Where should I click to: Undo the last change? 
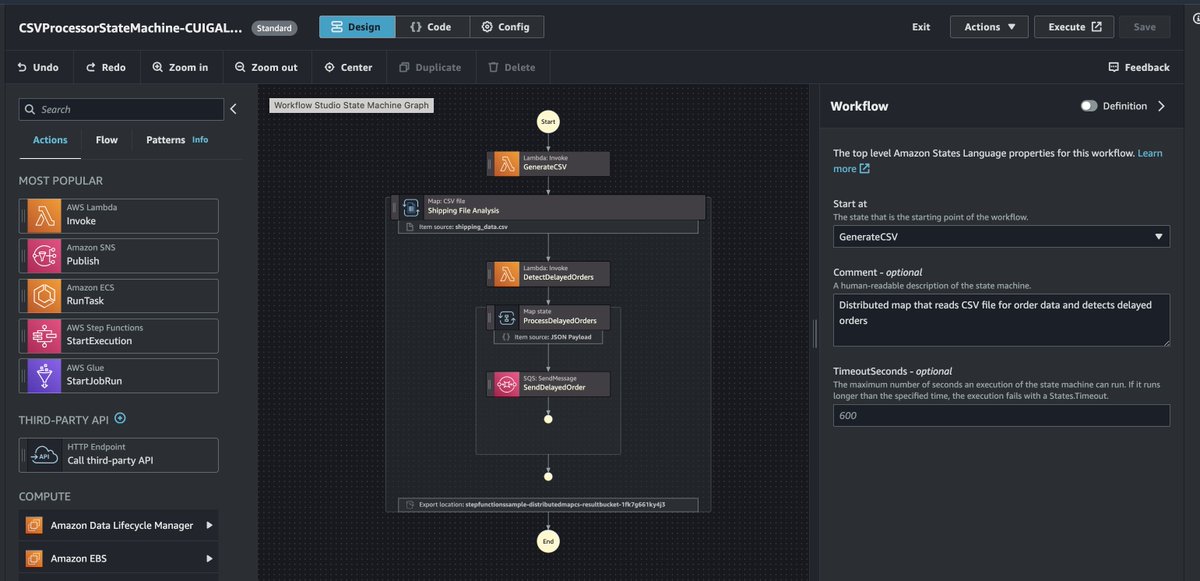click(x=38, y=68)
